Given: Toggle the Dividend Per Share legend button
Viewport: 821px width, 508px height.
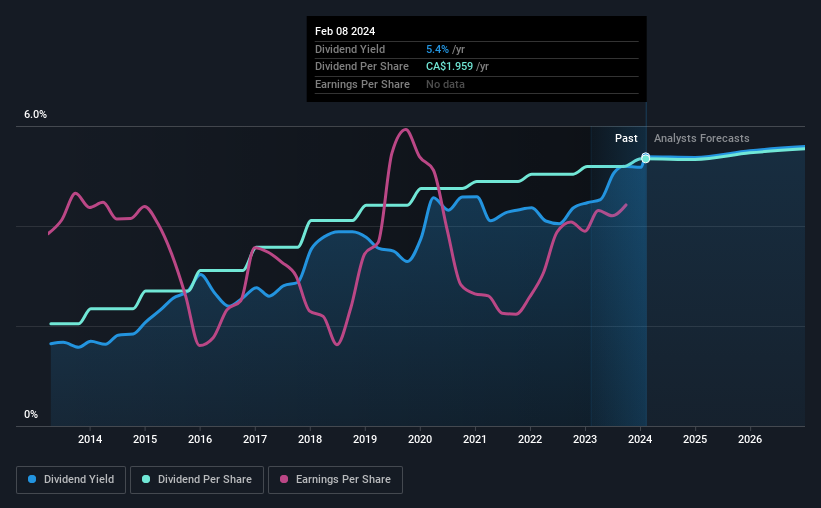Looking at the screenshot, I should coord(197,480).
